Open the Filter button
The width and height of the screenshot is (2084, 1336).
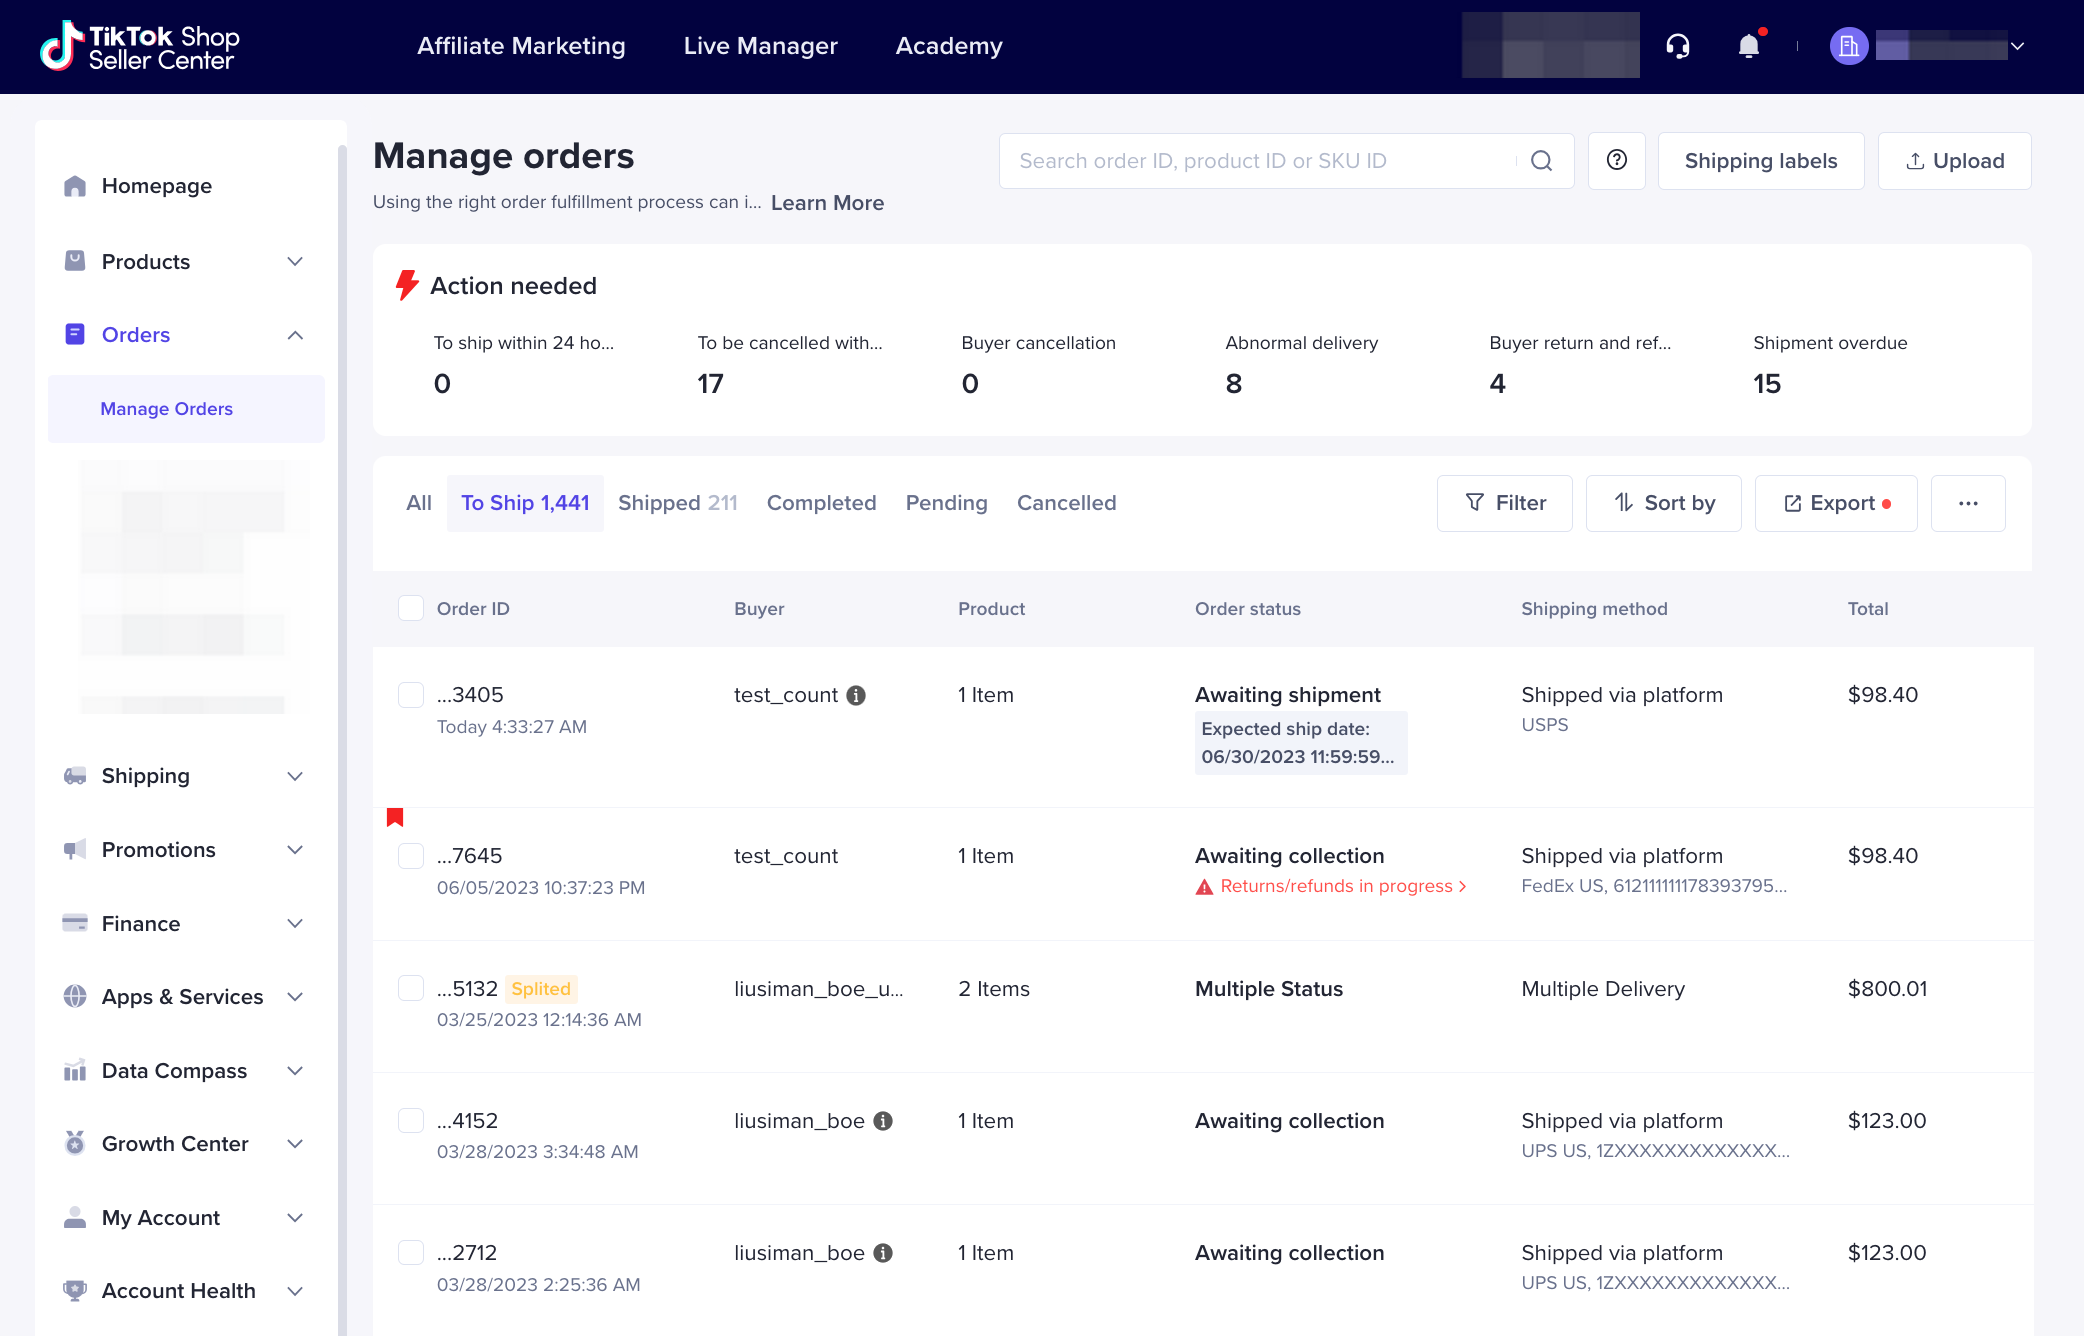1504,503
